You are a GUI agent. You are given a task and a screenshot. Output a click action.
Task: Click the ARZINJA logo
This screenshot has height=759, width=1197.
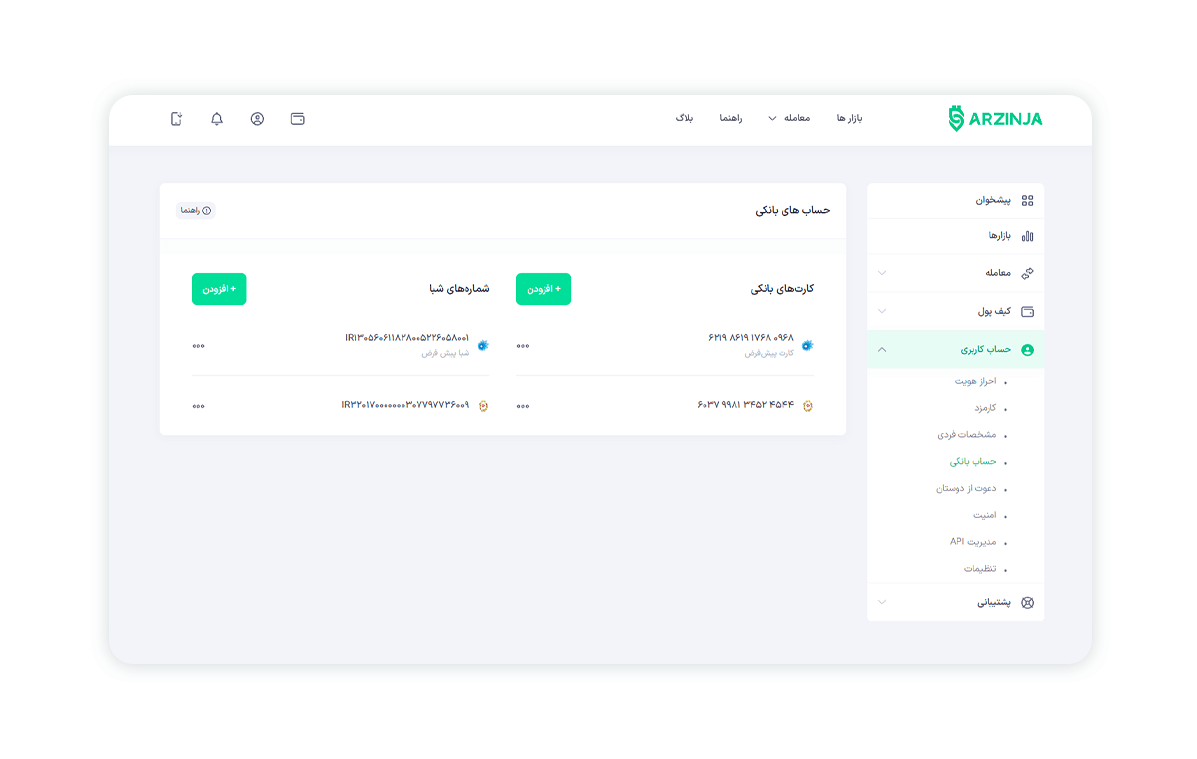pyautogui.click(x=995, y=118)
